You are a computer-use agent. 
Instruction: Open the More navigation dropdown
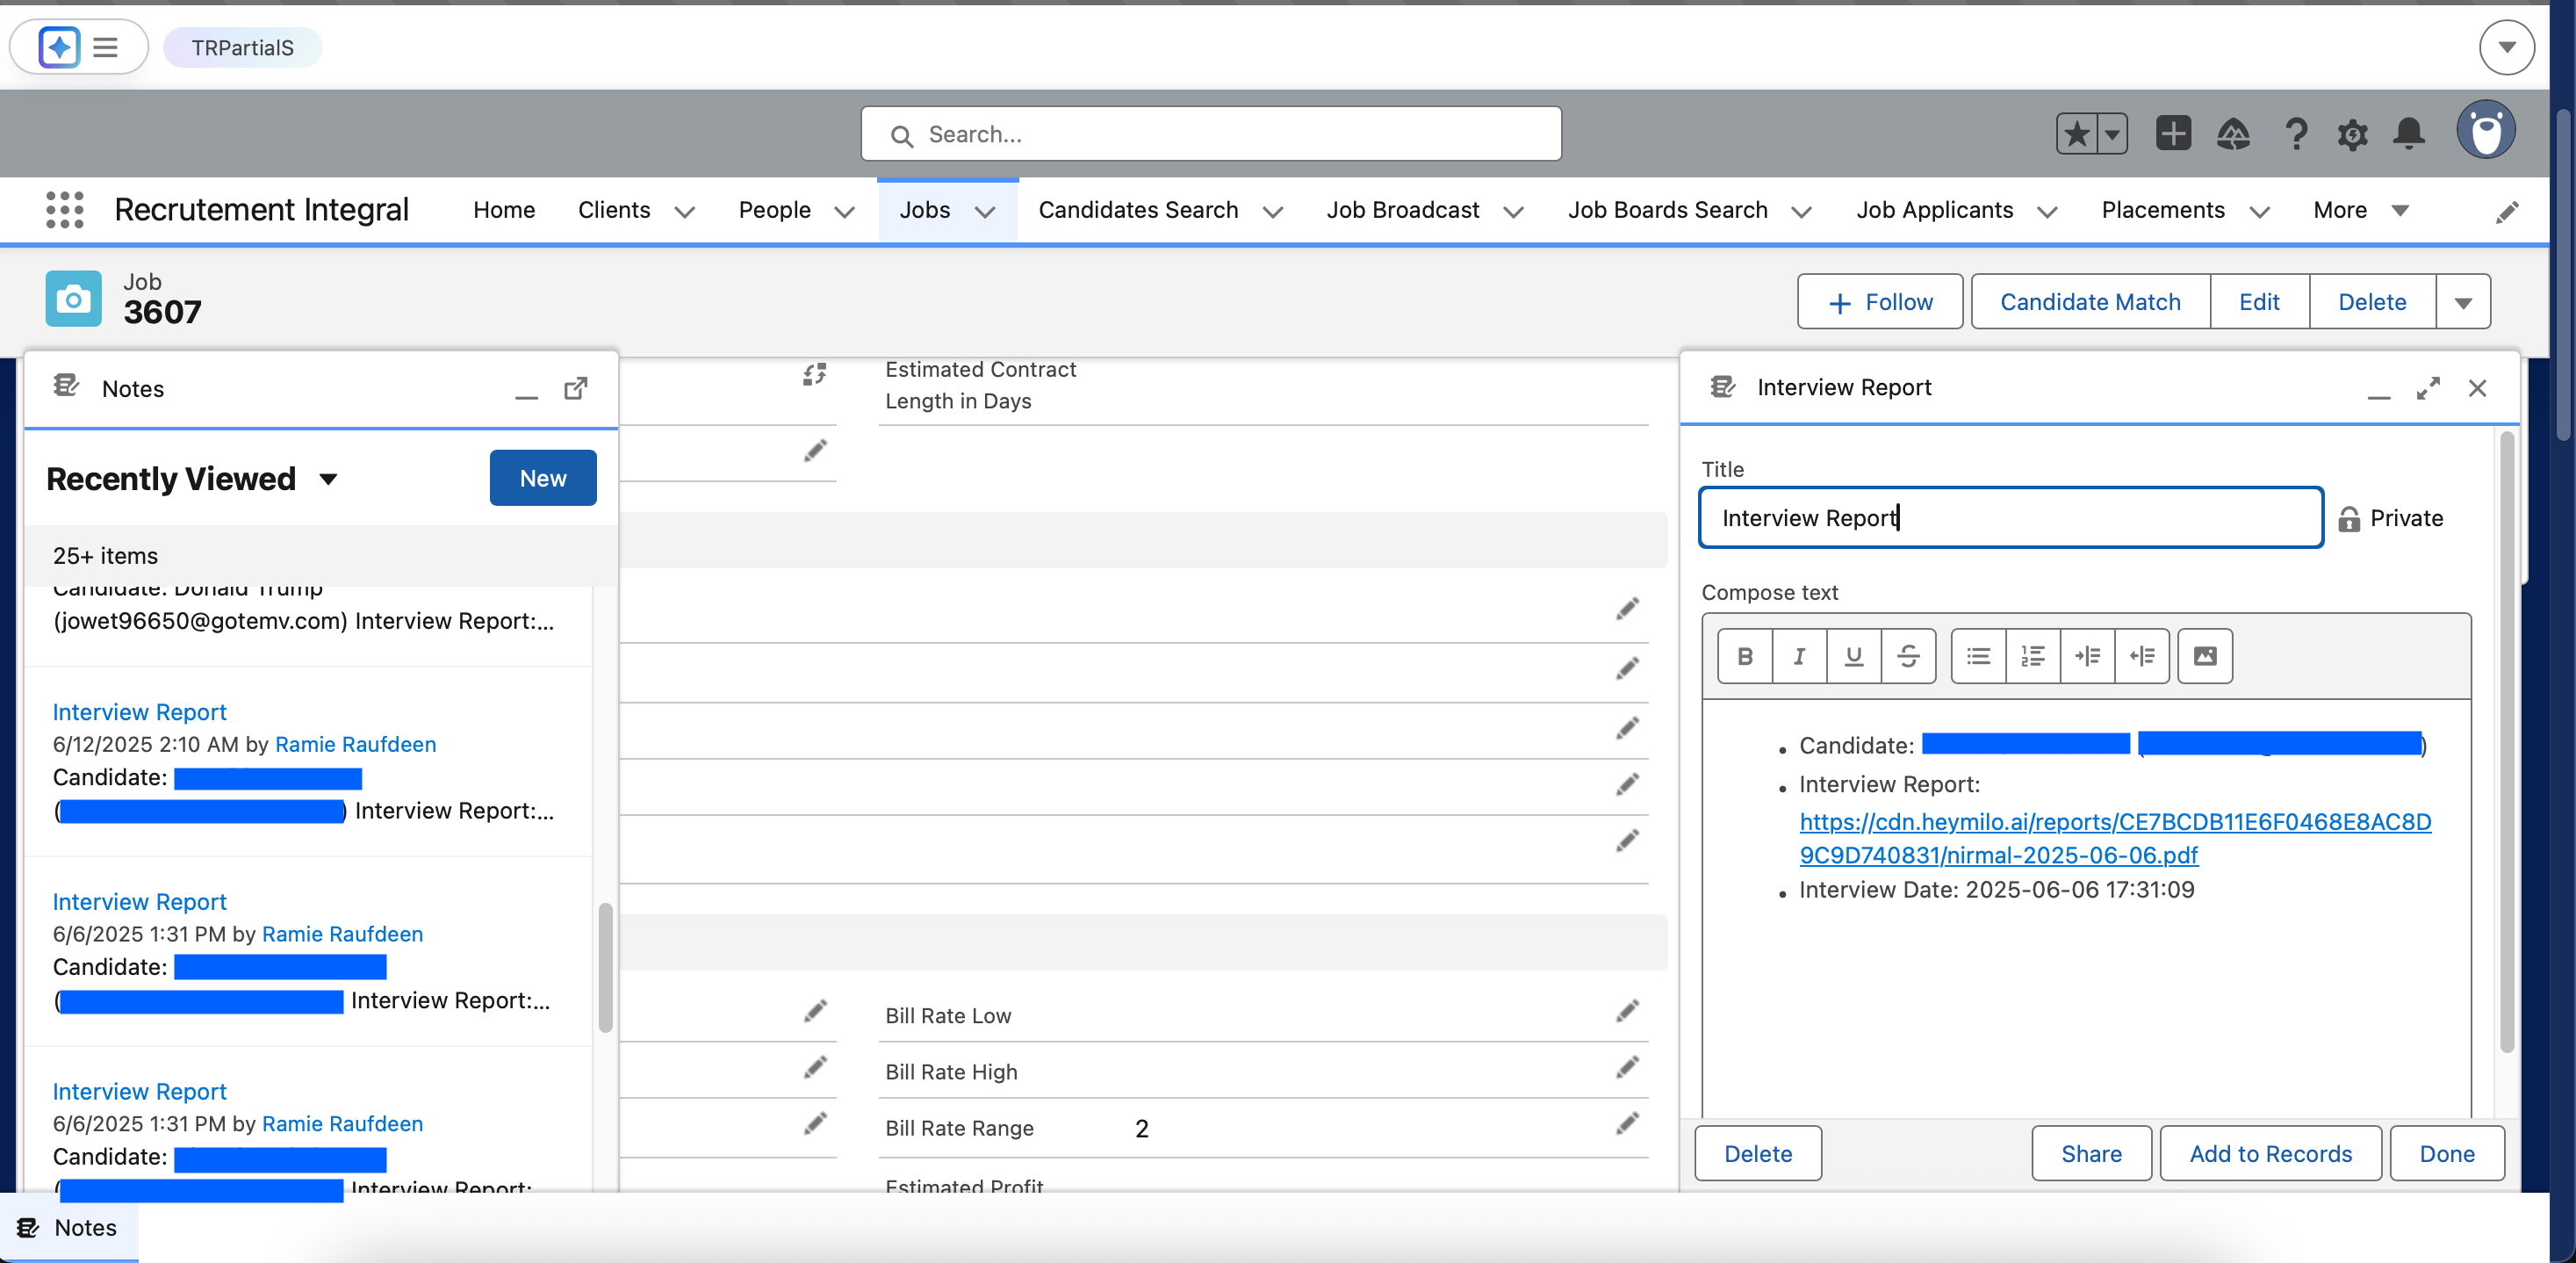point(2362,210)
